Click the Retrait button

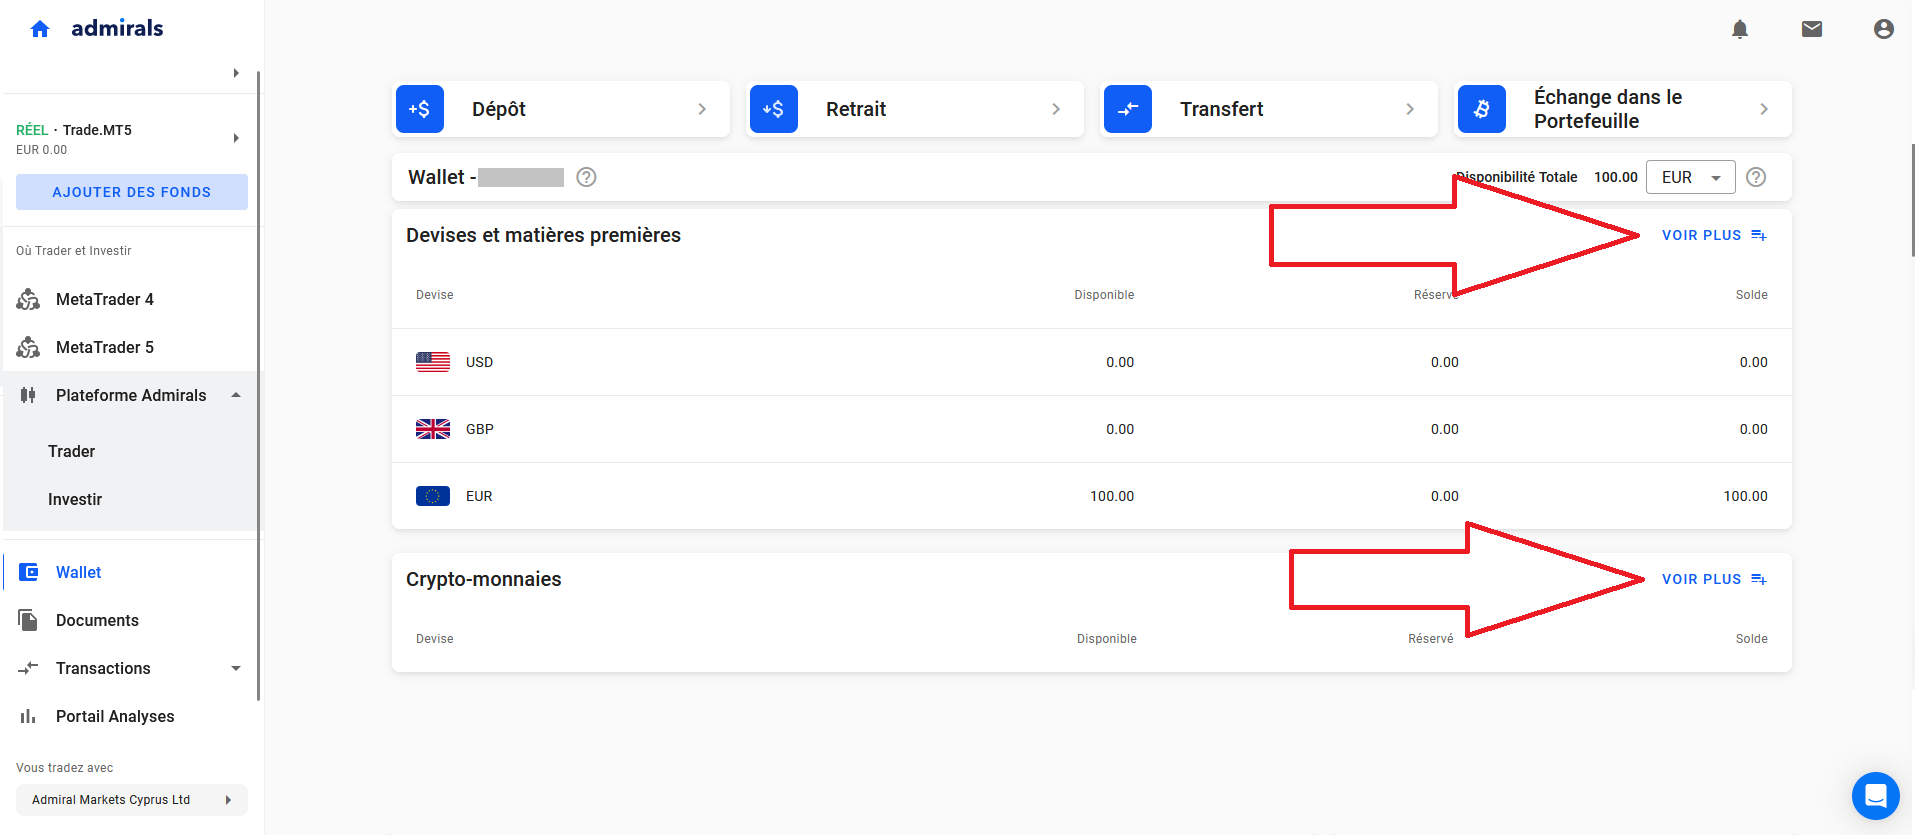click(x=915, y=109)
